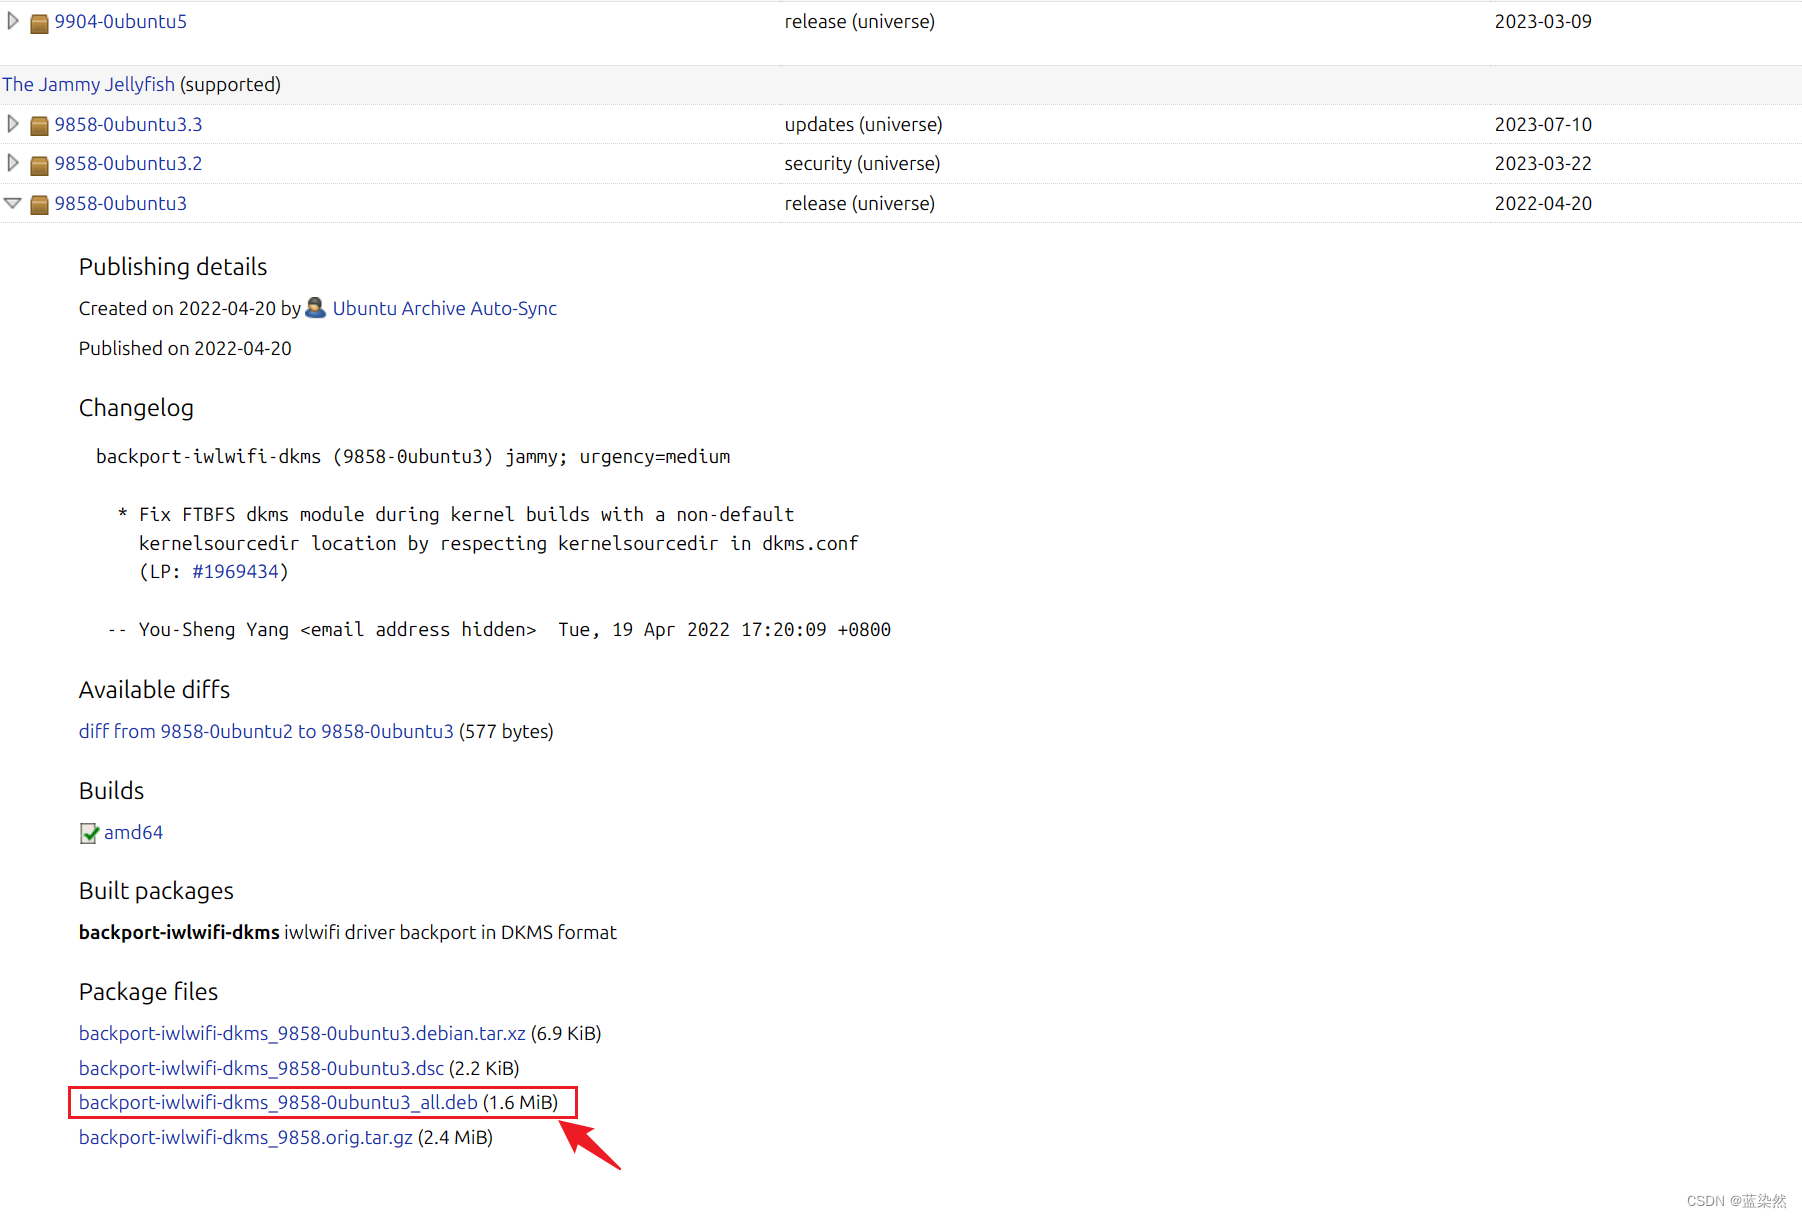The image size is (1802, 1218).
Task: Open bug link #1969434
Action: click(x=235, y=571)
